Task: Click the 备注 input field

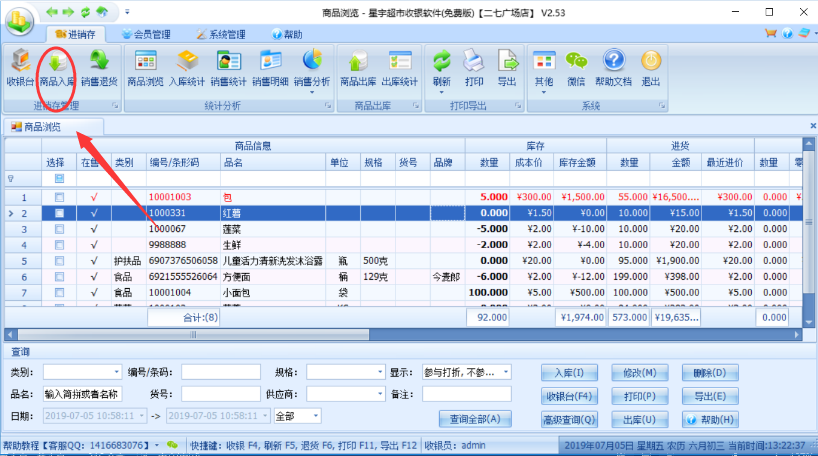Action: [466, 394]
